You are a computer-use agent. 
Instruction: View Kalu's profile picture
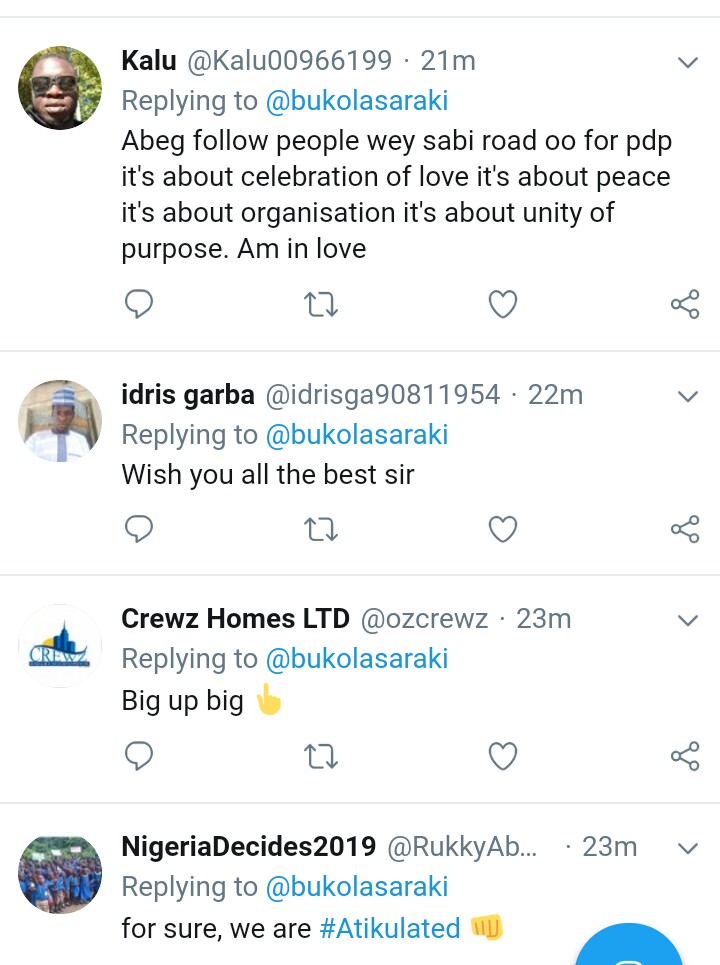coord(60,88)
